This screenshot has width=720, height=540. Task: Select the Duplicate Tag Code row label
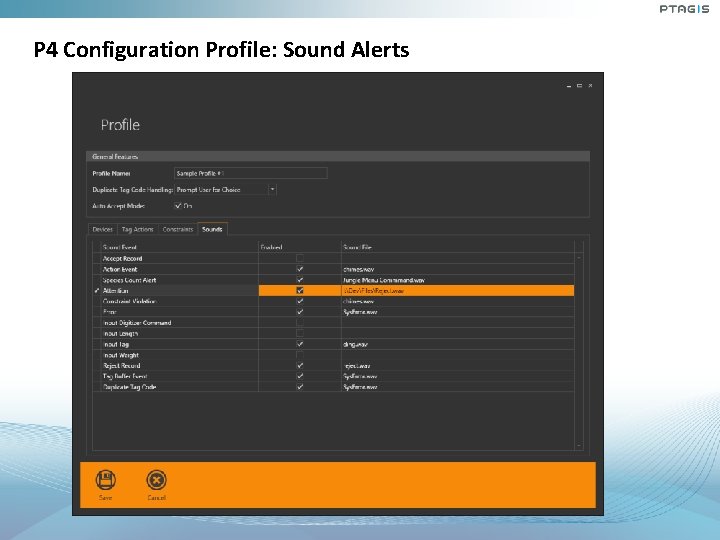coord(129,387)
